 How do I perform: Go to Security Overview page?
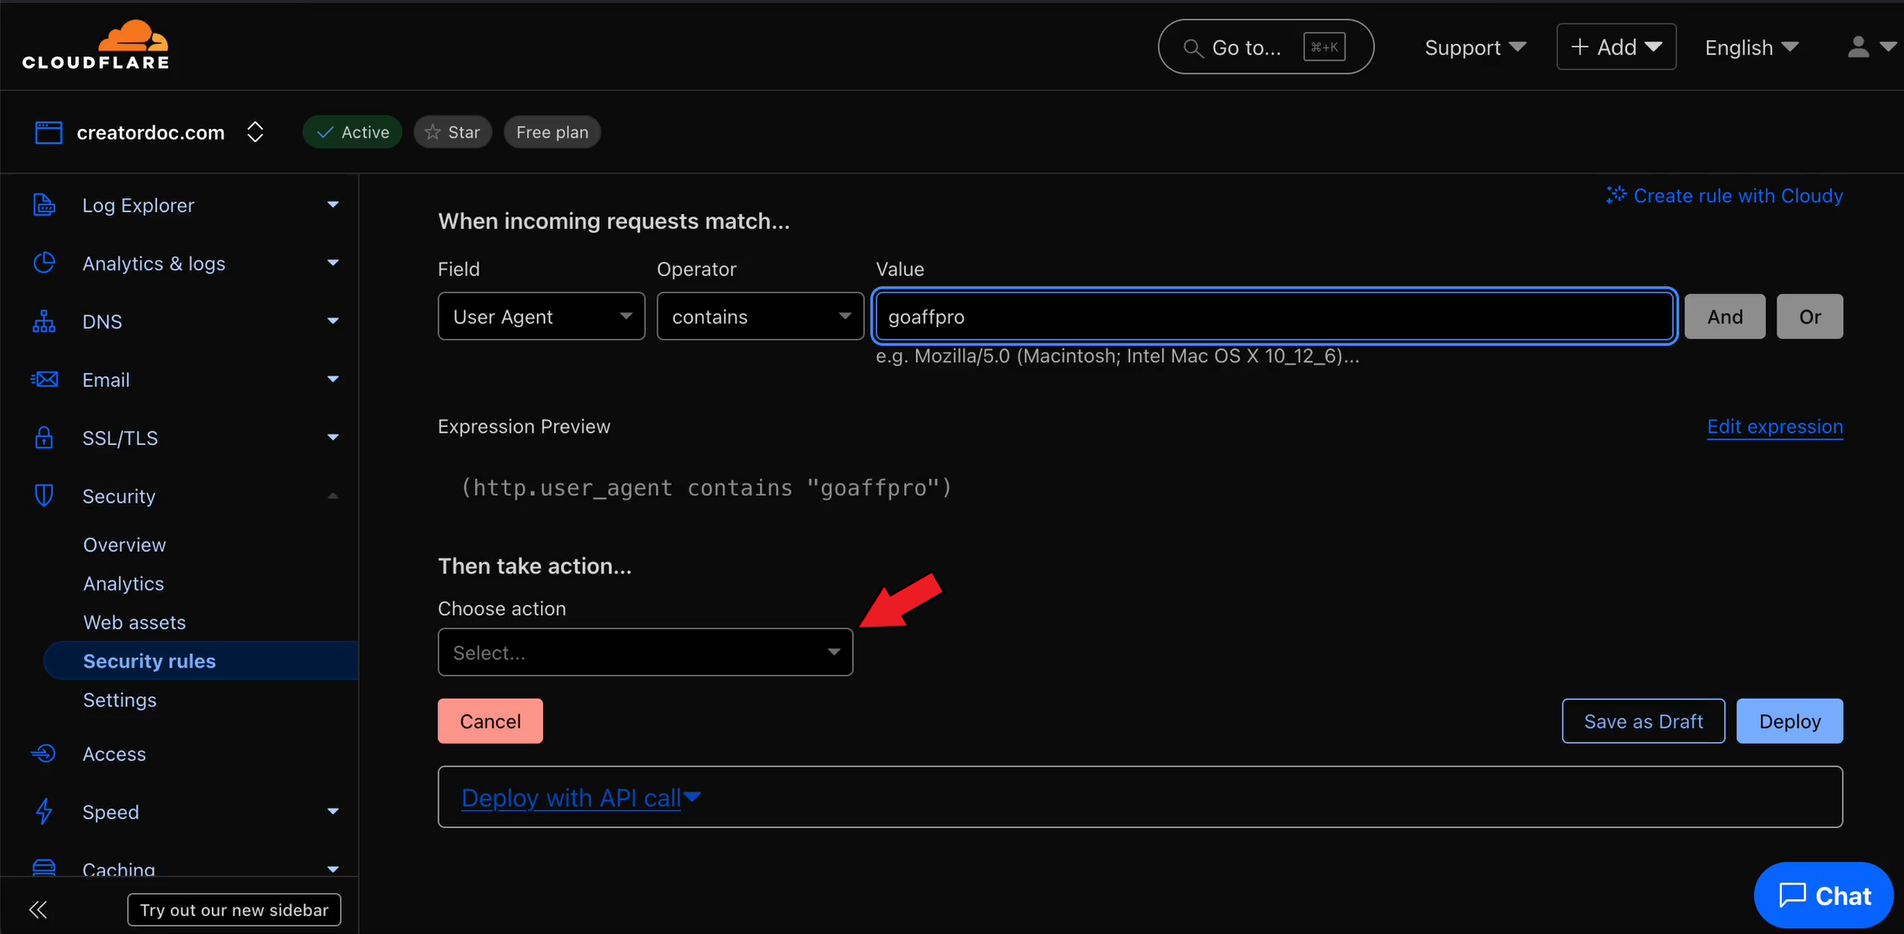[124, 545]
